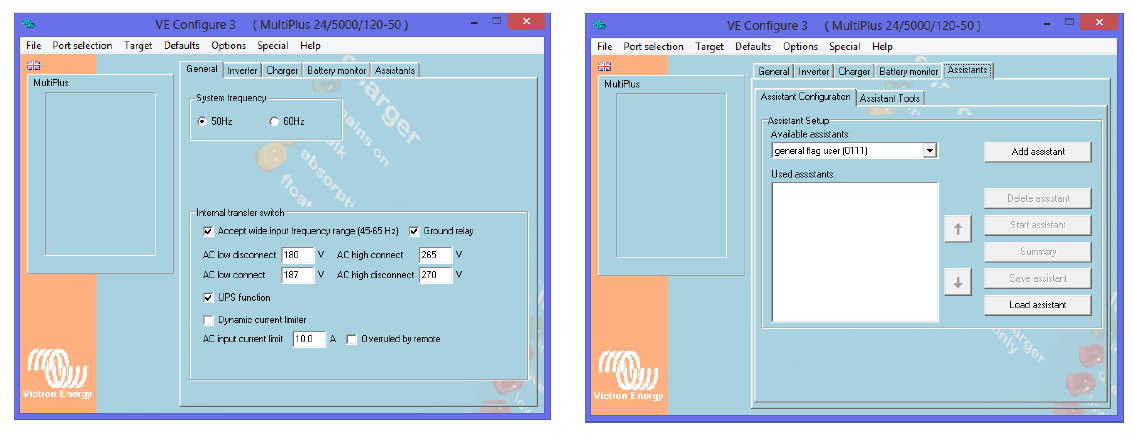
Task: Switch to the Assistant Tools tab
Action: point(890,98)
